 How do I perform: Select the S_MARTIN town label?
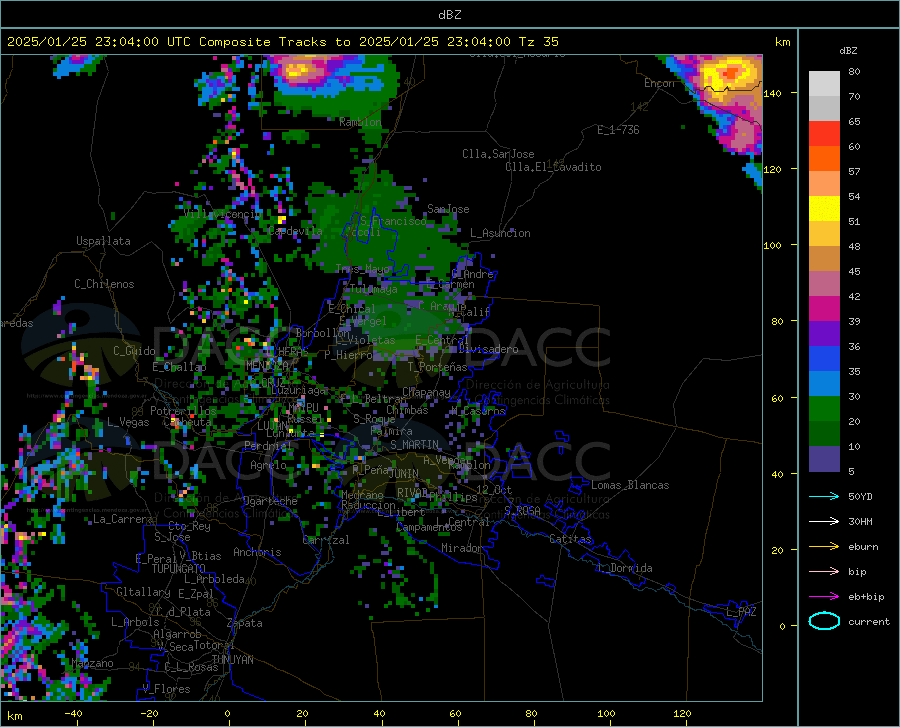point(414,445)
